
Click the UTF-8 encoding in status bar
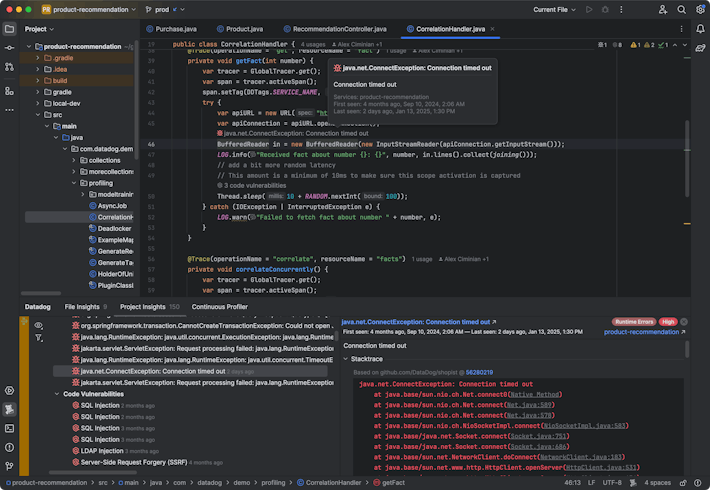pos(614,482)
